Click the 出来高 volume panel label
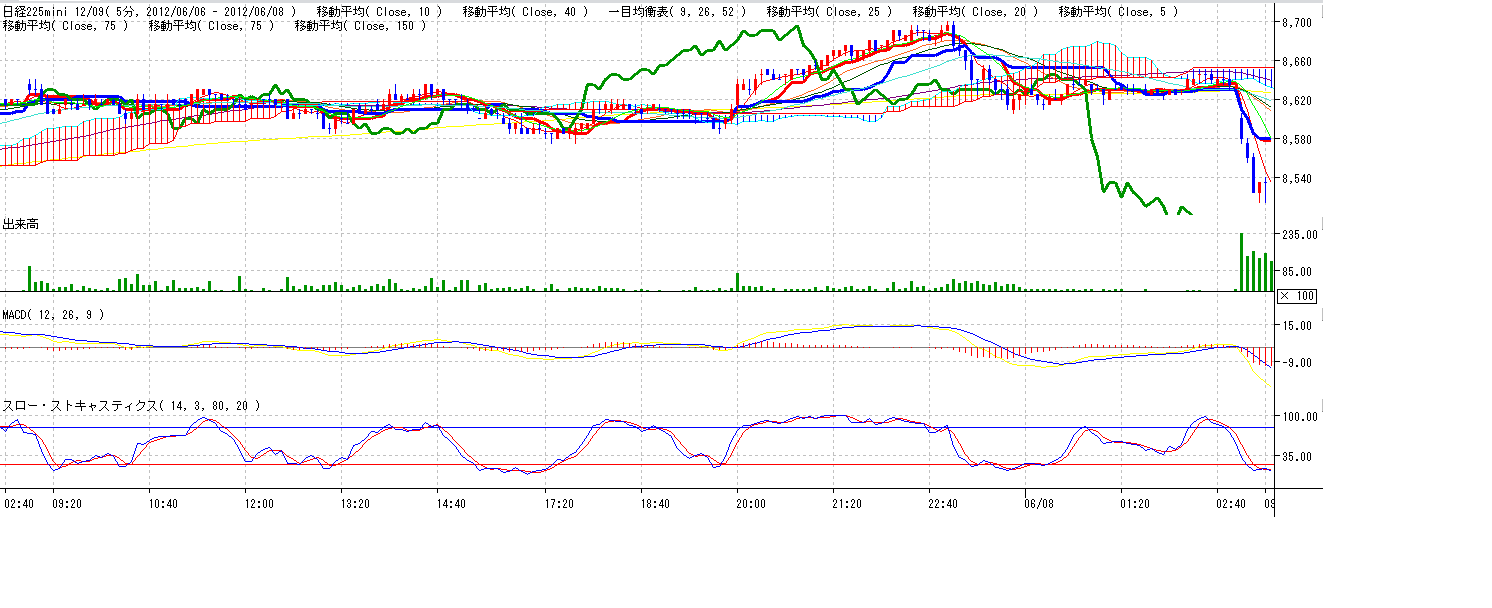 [x=20, y=225]
